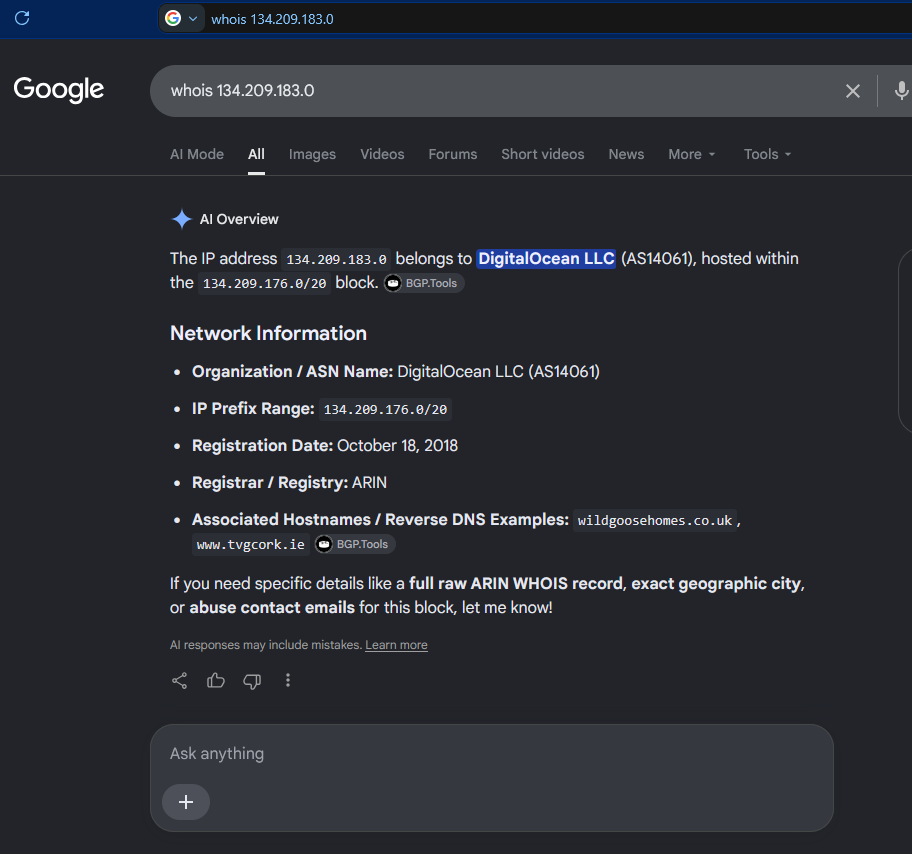Give the AI Overview a thumbs up
The image size is (912, 854).
pyautogui.click(x=216, y=681)
